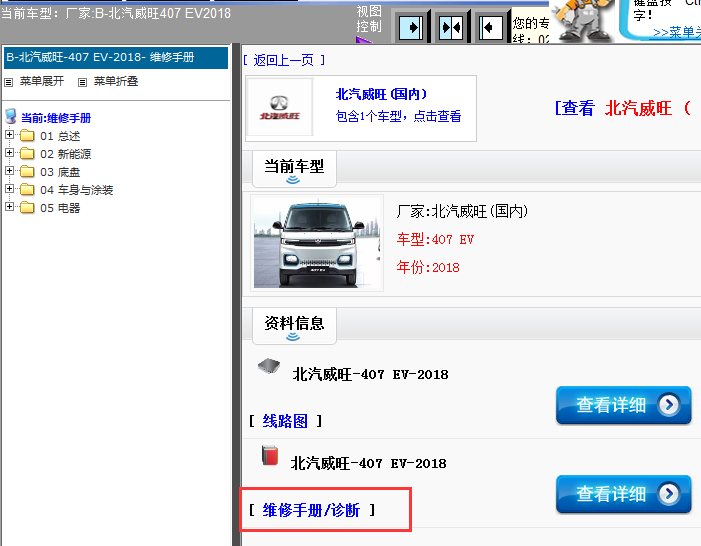Open the 北汽威旺 (国内) brand link
Screen dimensions: 701x546
coord(381,94)
